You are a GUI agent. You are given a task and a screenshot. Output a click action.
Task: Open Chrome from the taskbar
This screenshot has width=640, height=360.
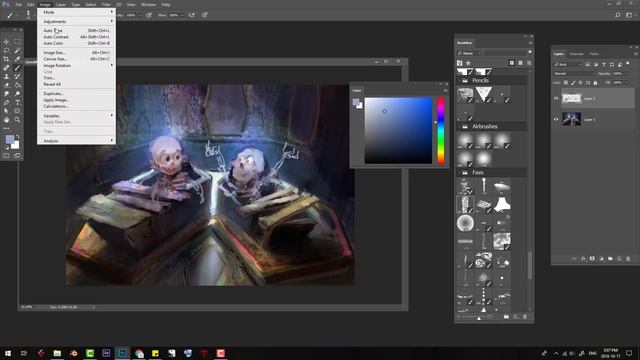point(139,353)
